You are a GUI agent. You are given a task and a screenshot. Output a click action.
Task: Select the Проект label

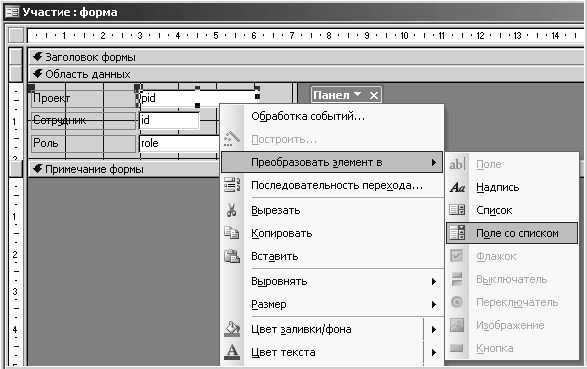pos(83,98)
